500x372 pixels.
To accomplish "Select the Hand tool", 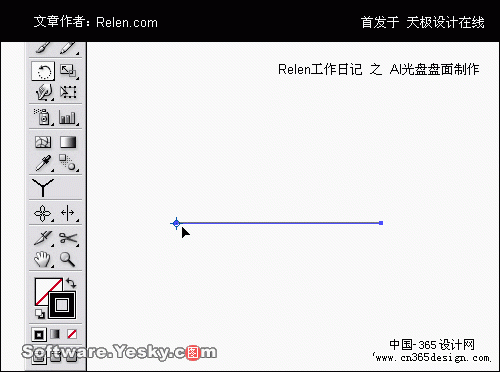I will click(43, 259).
